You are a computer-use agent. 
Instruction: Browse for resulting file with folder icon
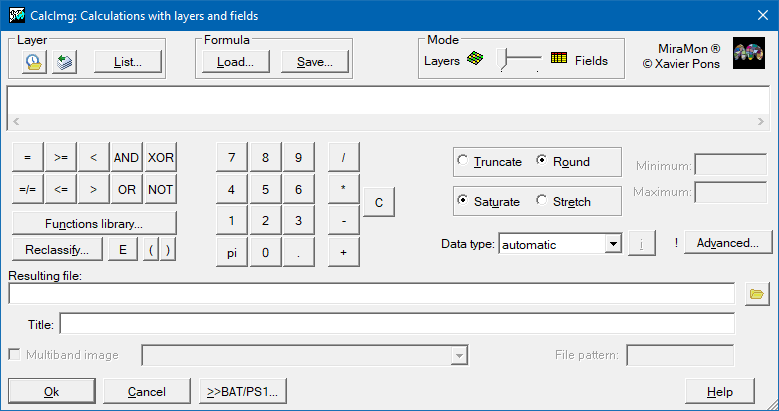coord(757,294)
